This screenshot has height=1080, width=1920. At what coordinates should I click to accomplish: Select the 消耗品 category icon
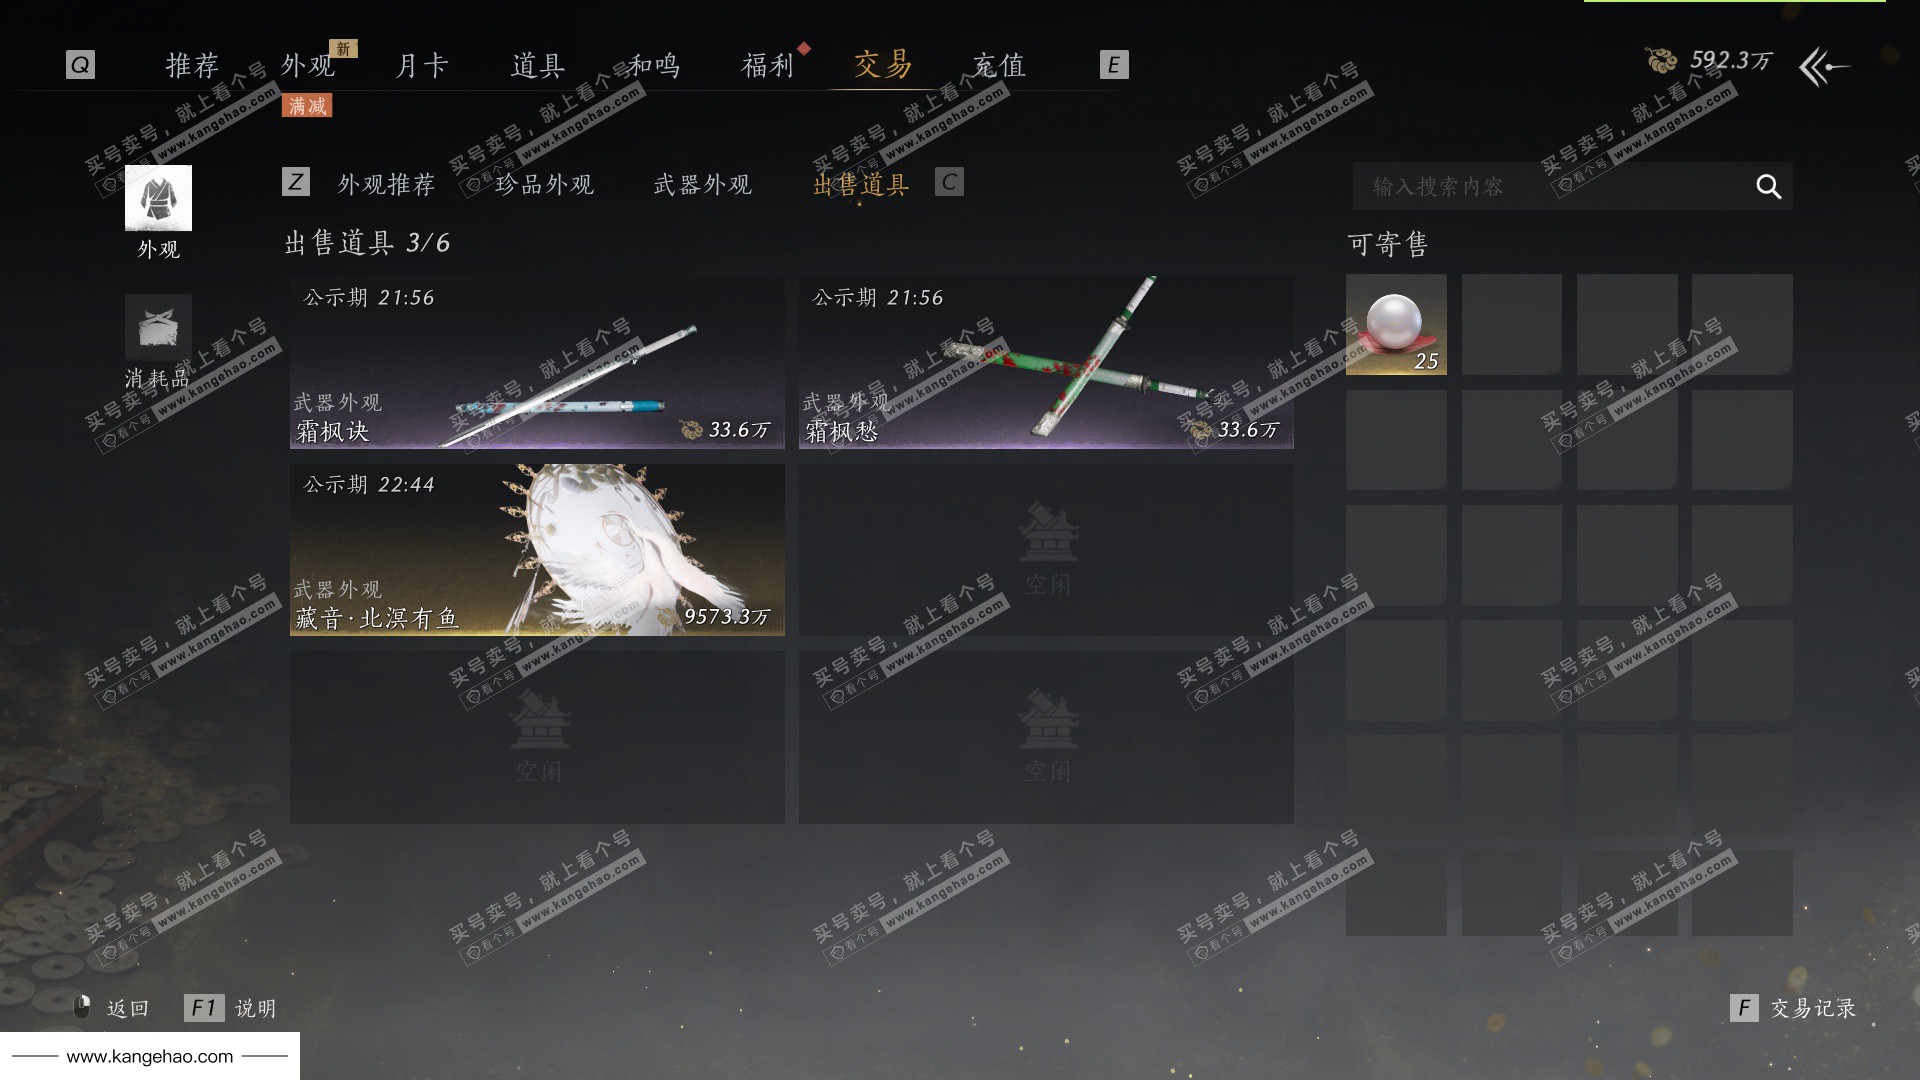158,327
